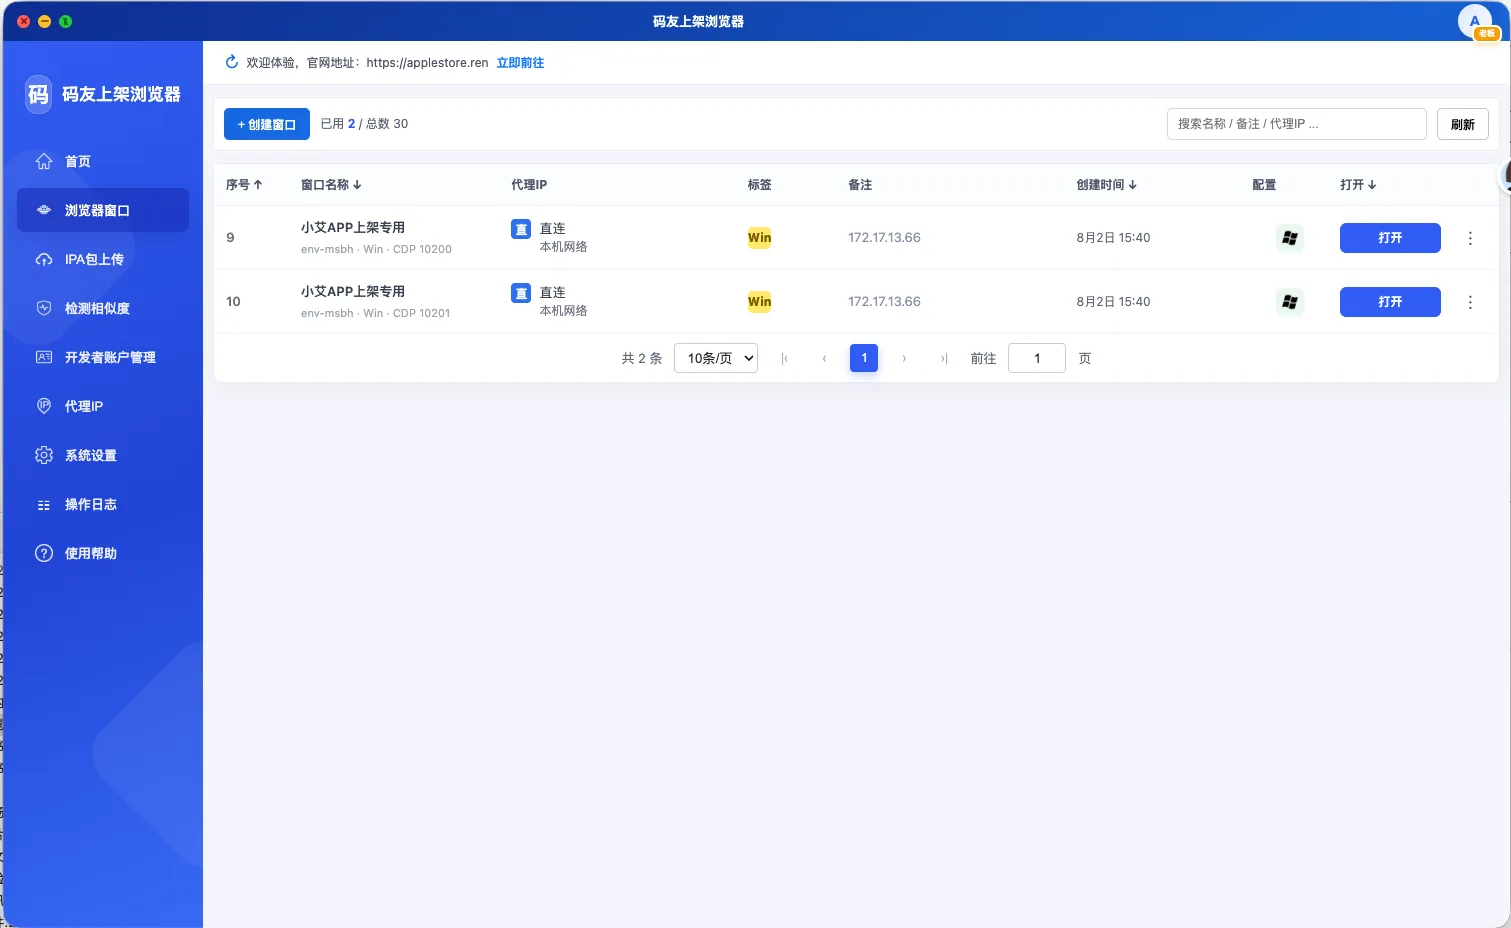The image size is (1511, 928).
Task: Go to last page arrow
Action: pos(944,358)
